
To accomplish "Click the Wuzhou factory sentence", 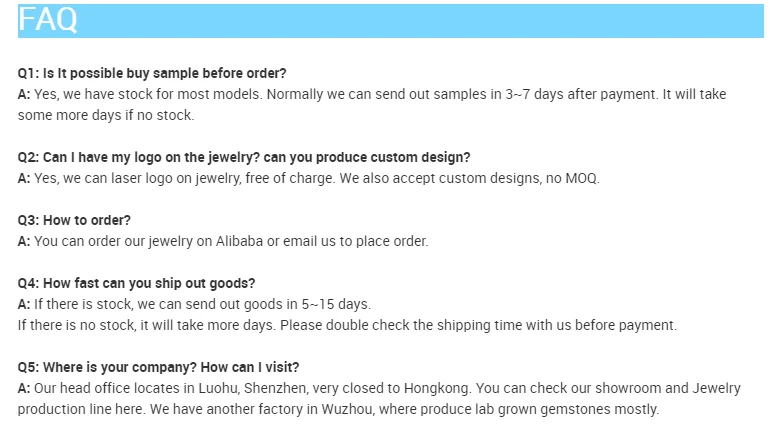I will coord(404,409).
